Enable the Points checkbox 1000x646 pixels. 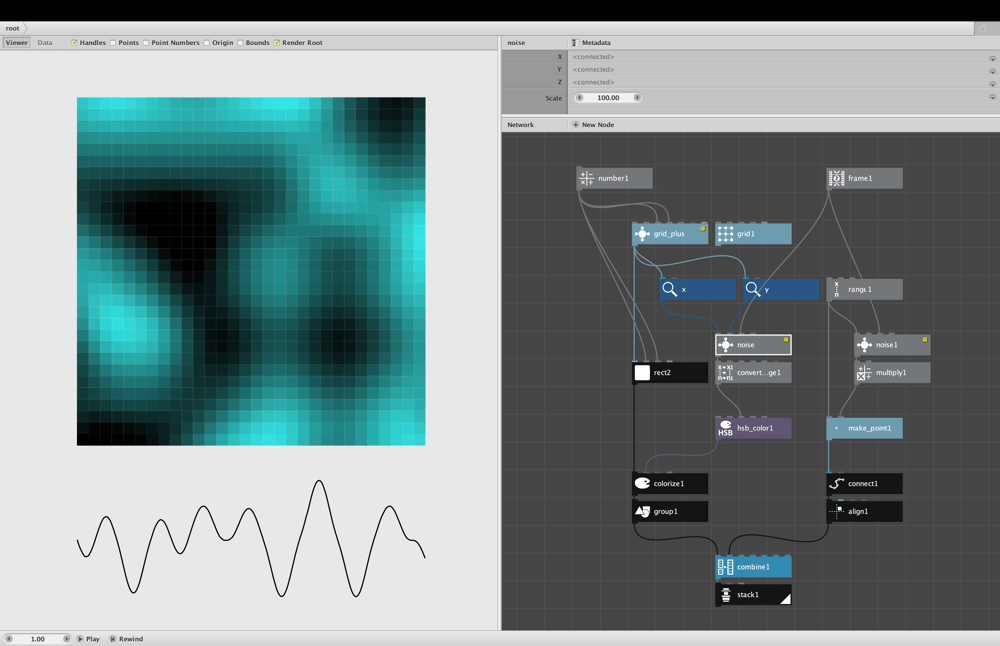(113, 43)
